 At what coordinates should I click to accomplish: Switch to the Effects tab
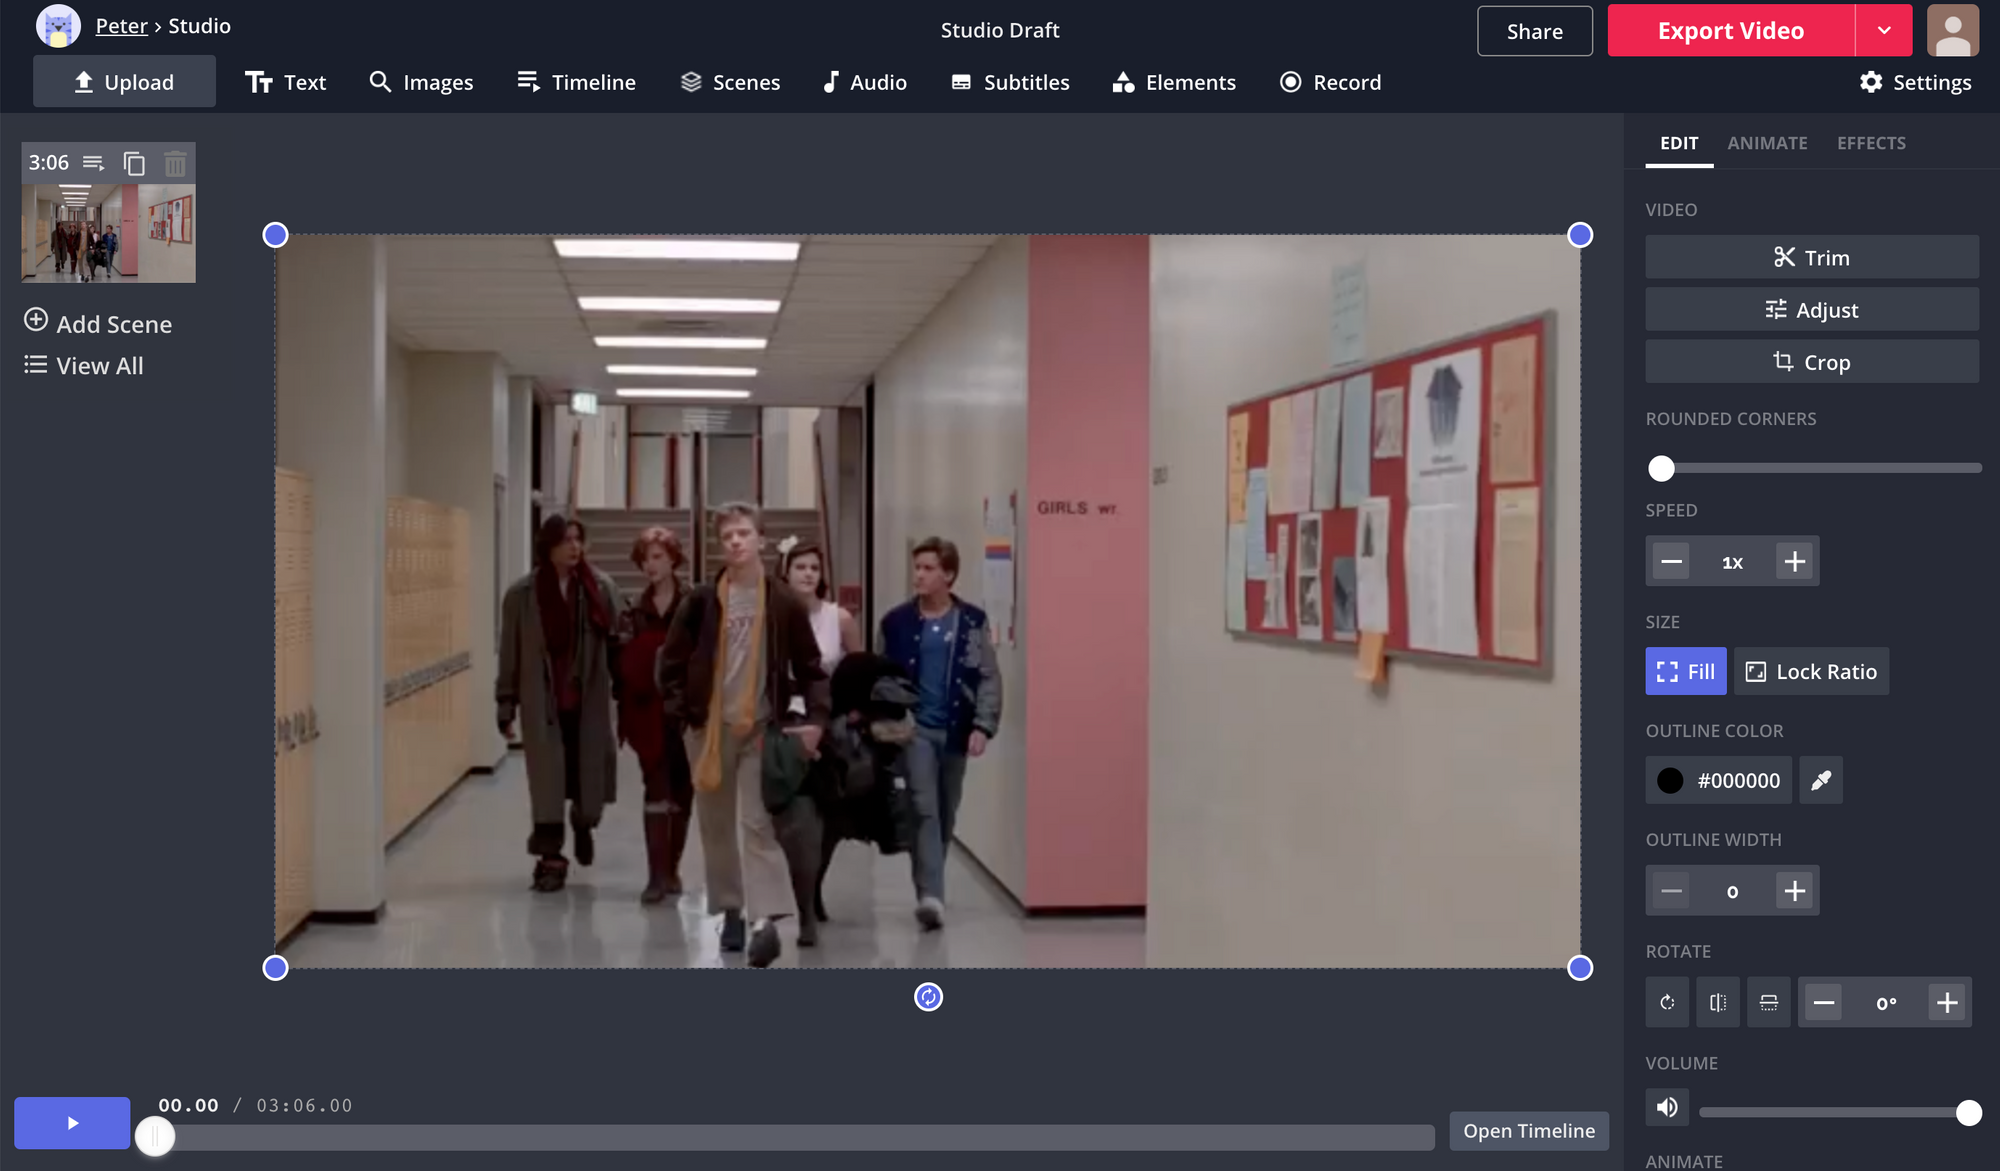1870,143
